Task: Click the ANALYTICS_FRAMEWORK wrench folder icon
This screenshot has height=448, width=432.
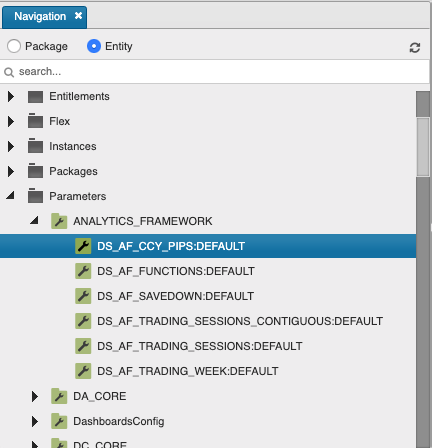Action: point(59,221)
